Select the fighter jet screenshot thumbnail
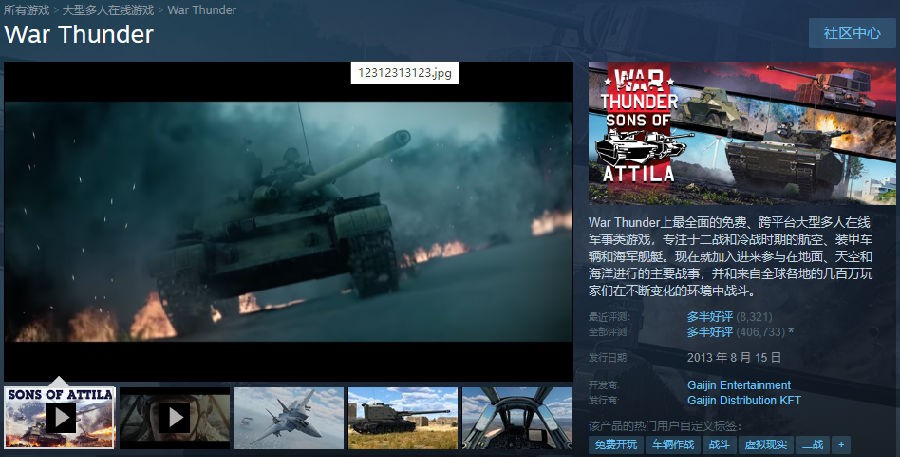This screenshot has height=457, width=900. coord(289,417)
